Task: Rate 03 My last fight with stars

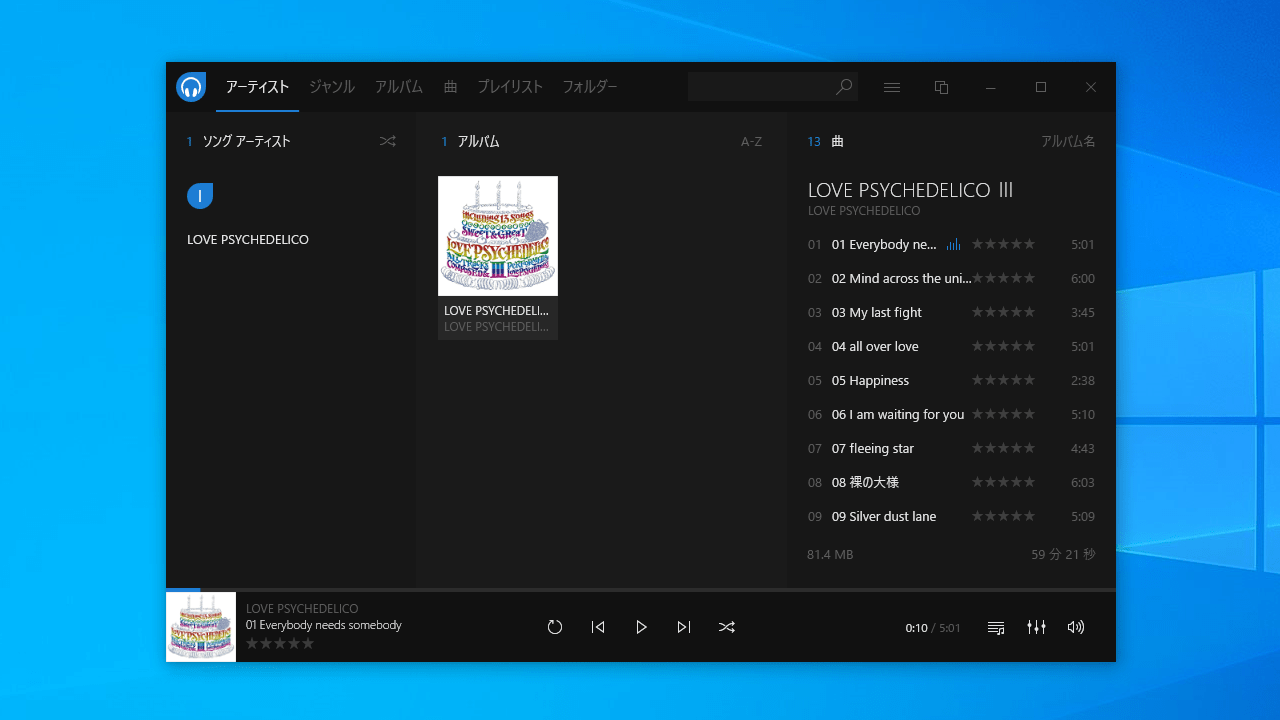Action: [x=1004, y=312]
